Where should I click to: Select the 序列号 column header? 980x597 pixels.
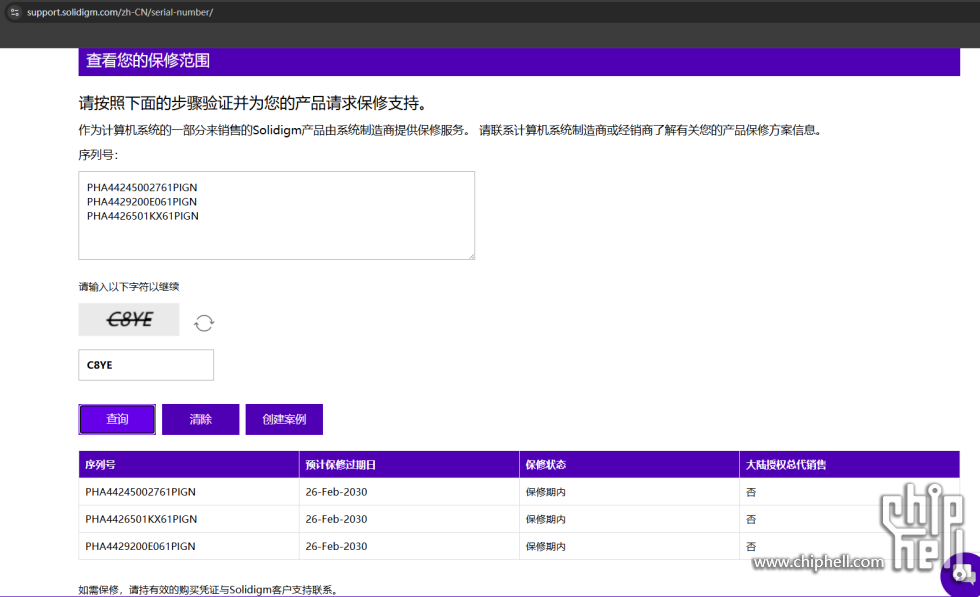point(189,464)
